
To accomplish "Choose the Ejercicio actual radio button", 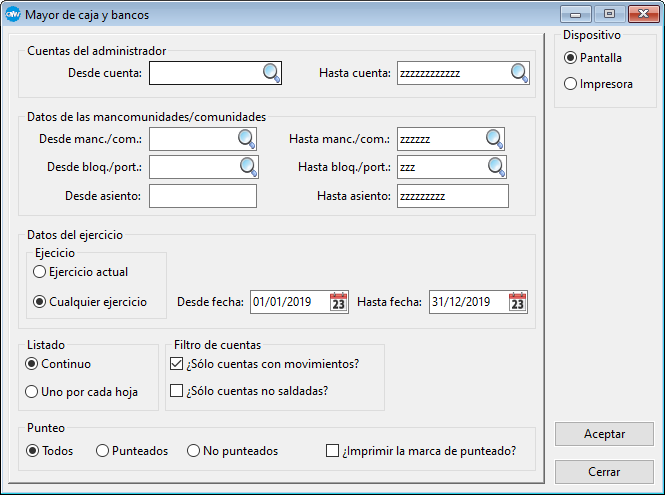I will click(x=40, y=271).
